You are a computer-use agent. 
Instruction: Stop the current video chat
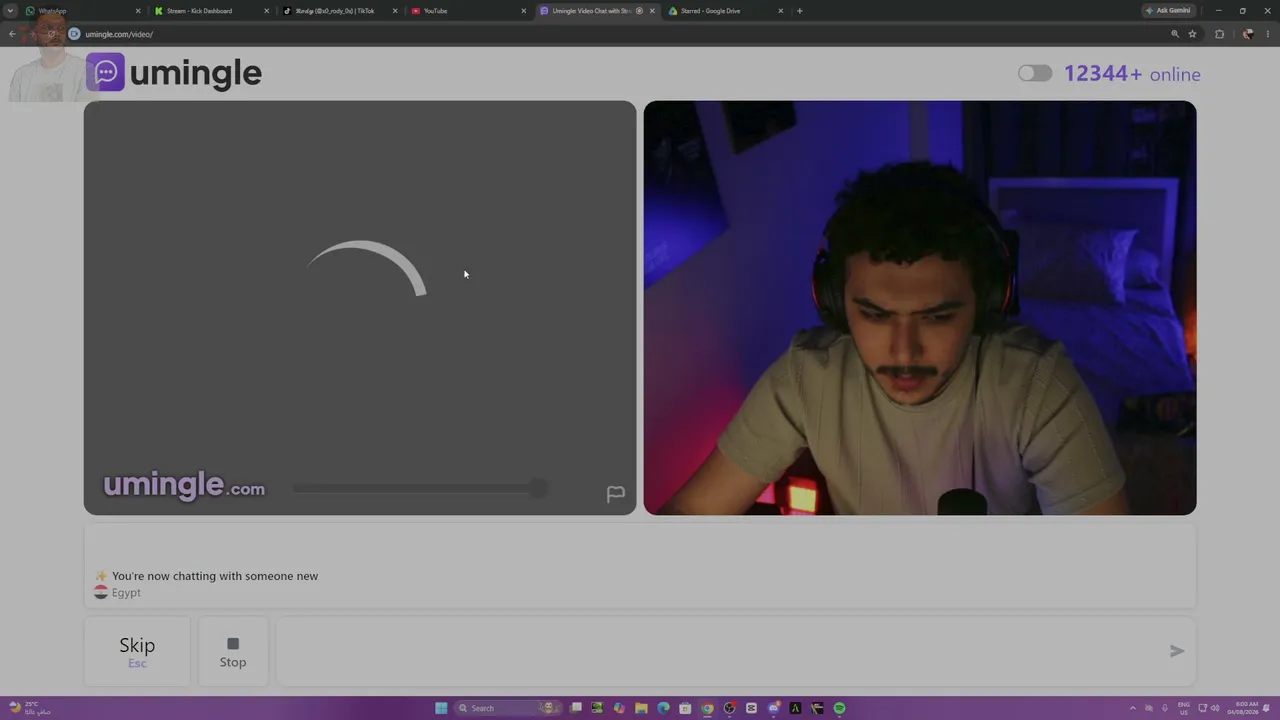(233, 651)
